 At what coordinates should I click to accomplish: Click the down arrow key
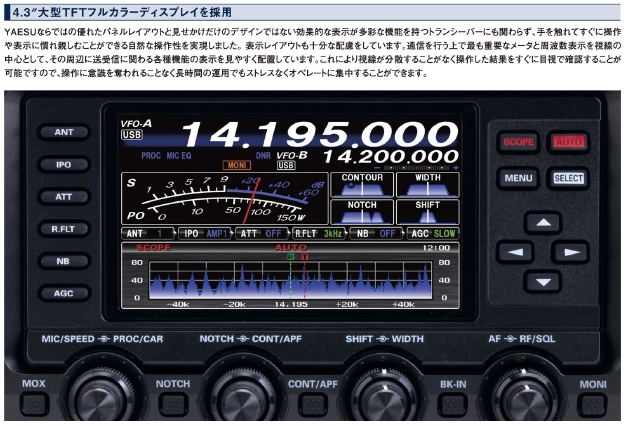click(543, 282)
